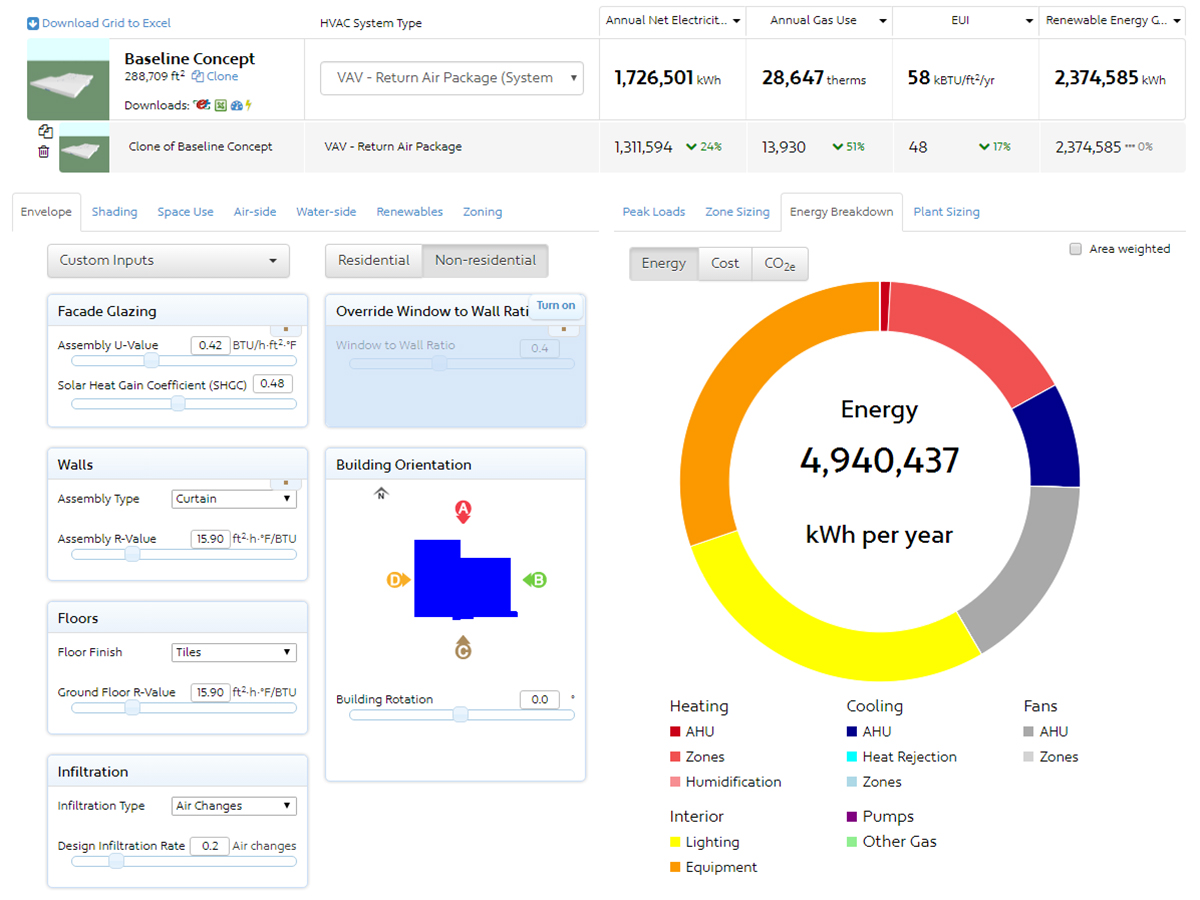This screenshot has height=900, width=1200.
Task: Open the Floor Finish dropdown
Action: click(234, 652)
